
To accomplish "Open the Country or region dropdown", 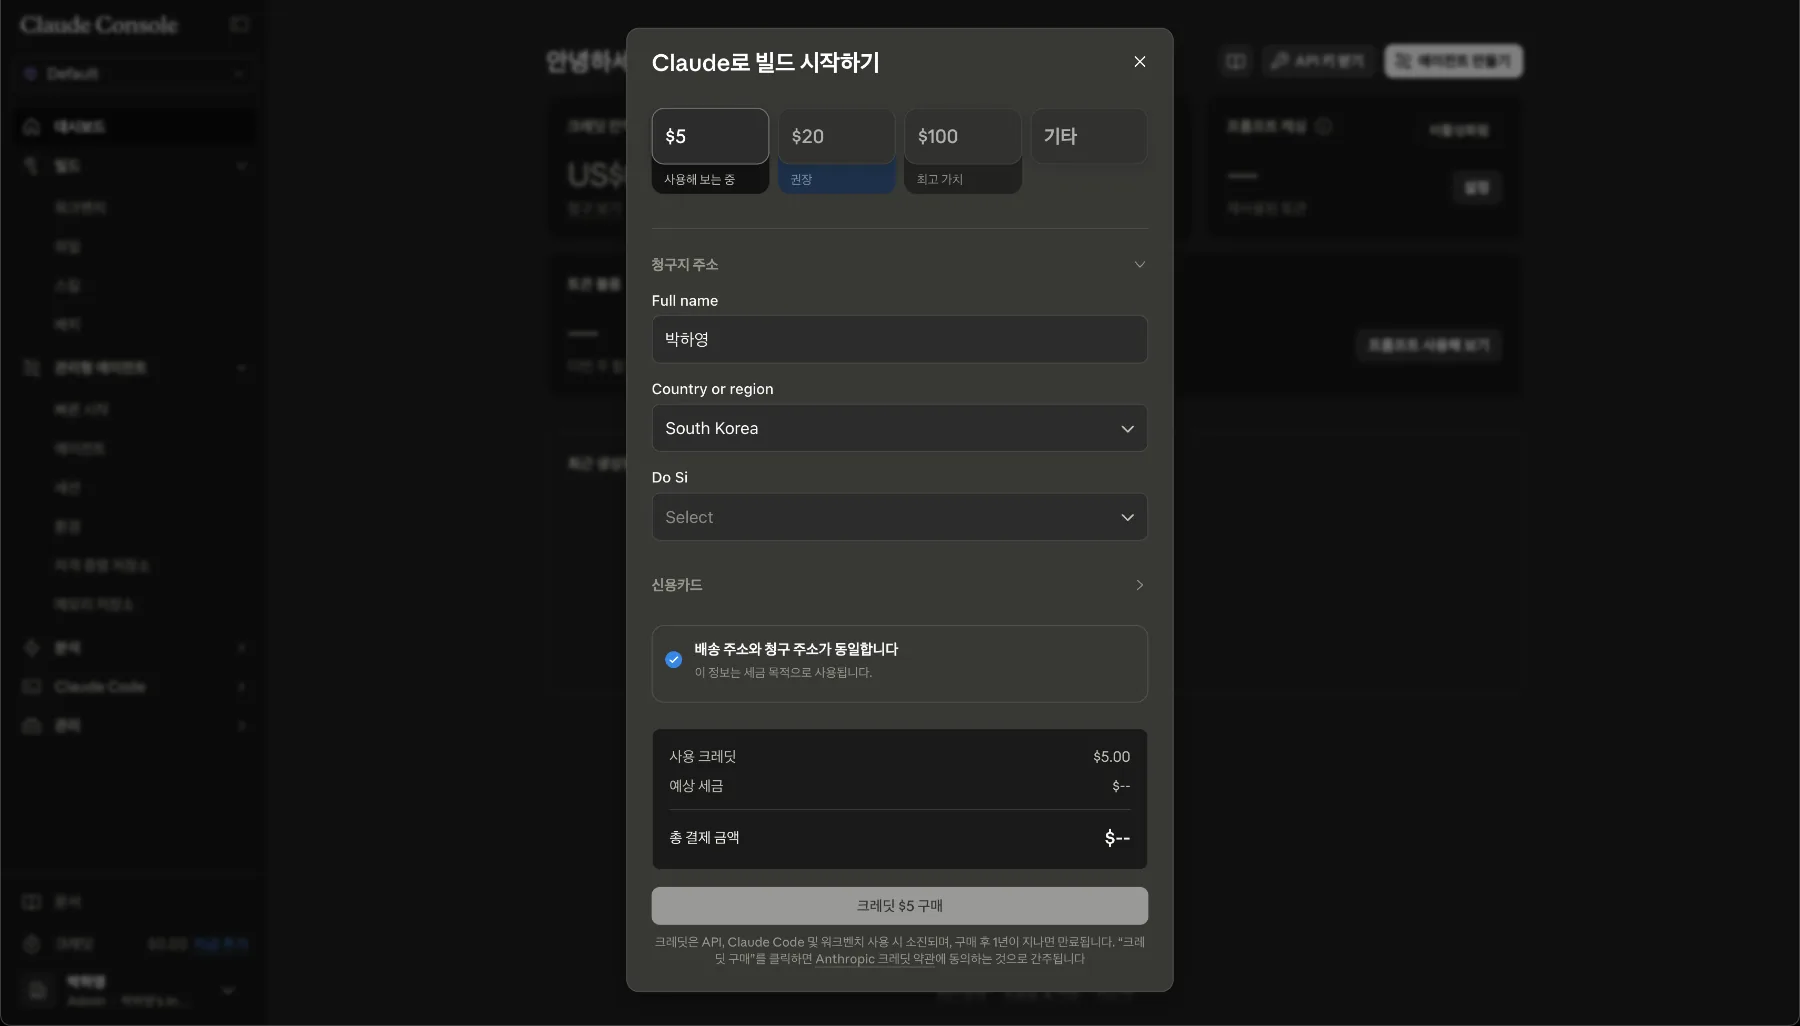I will [x=899, y=428].
